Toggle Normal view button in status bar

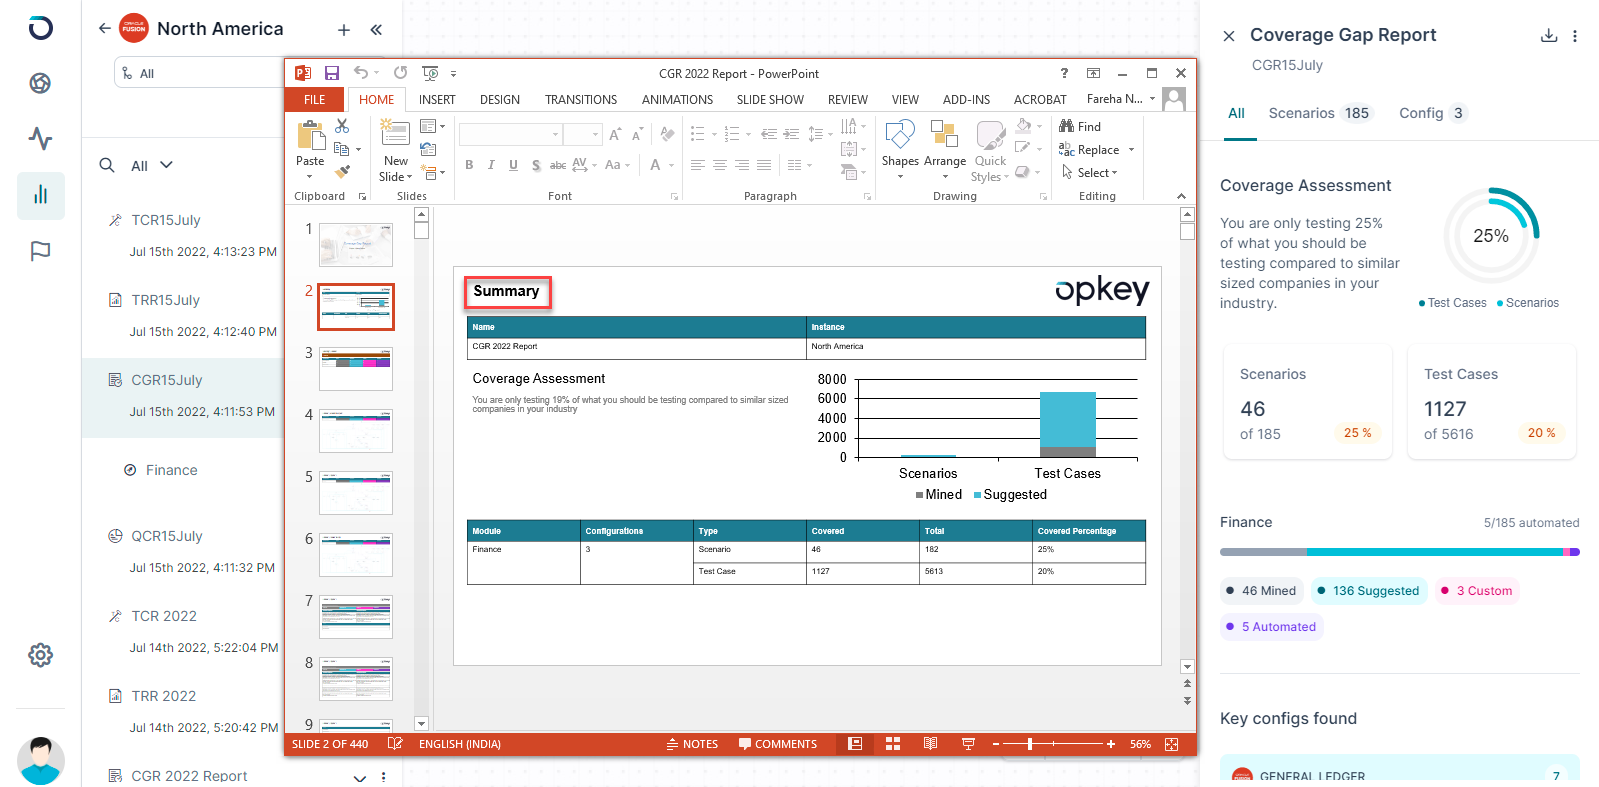(x=855, y=744)
